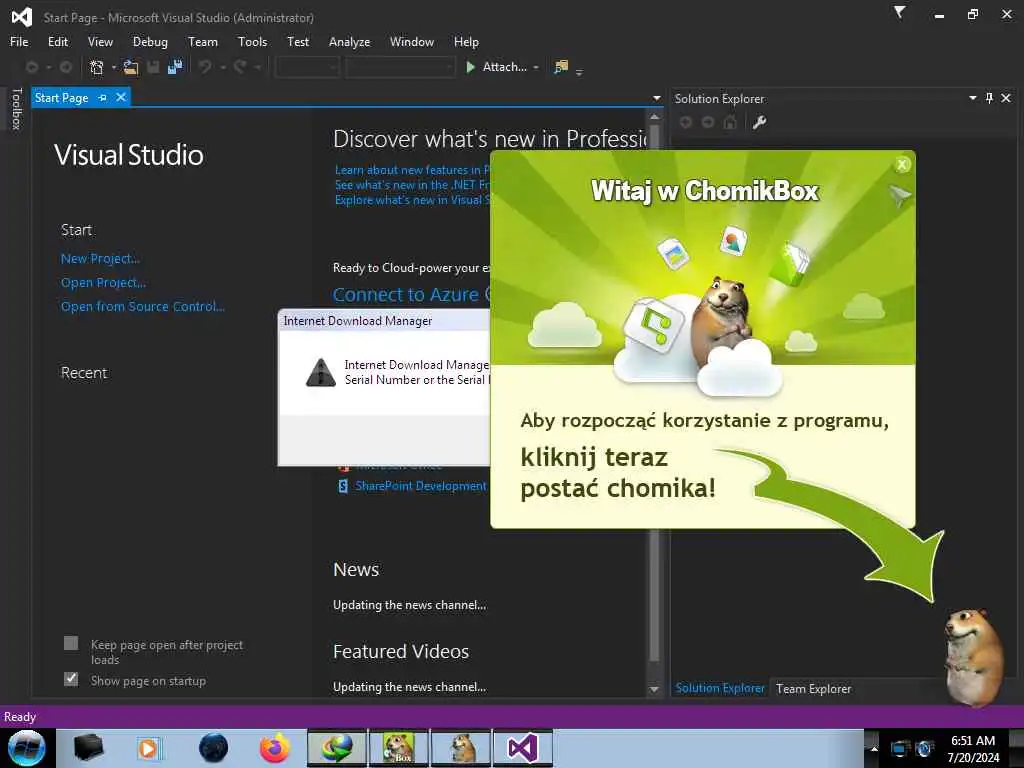Click the Internet Download Manager taskbar icon
Viewport: 1024px width, 768px height.
pos(337,748)
